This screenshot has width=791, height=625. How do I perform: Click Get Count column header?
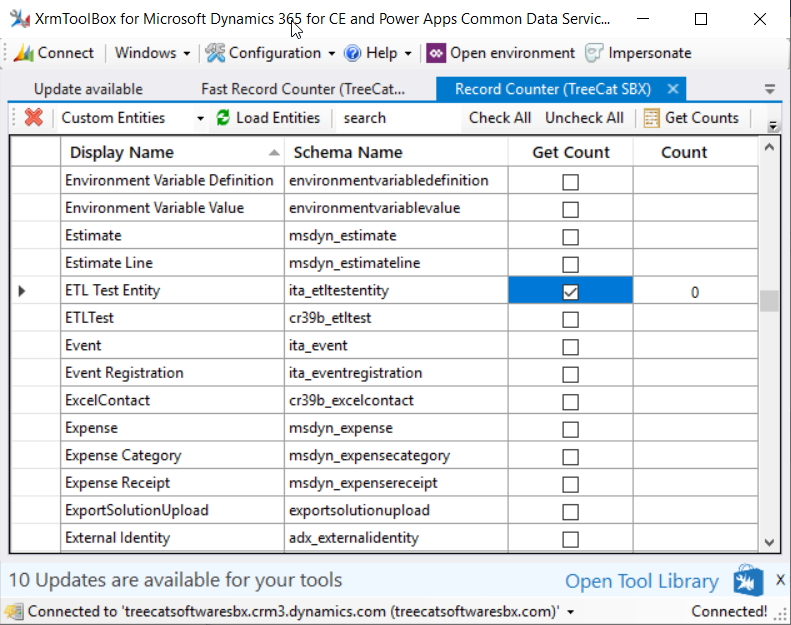571,152
